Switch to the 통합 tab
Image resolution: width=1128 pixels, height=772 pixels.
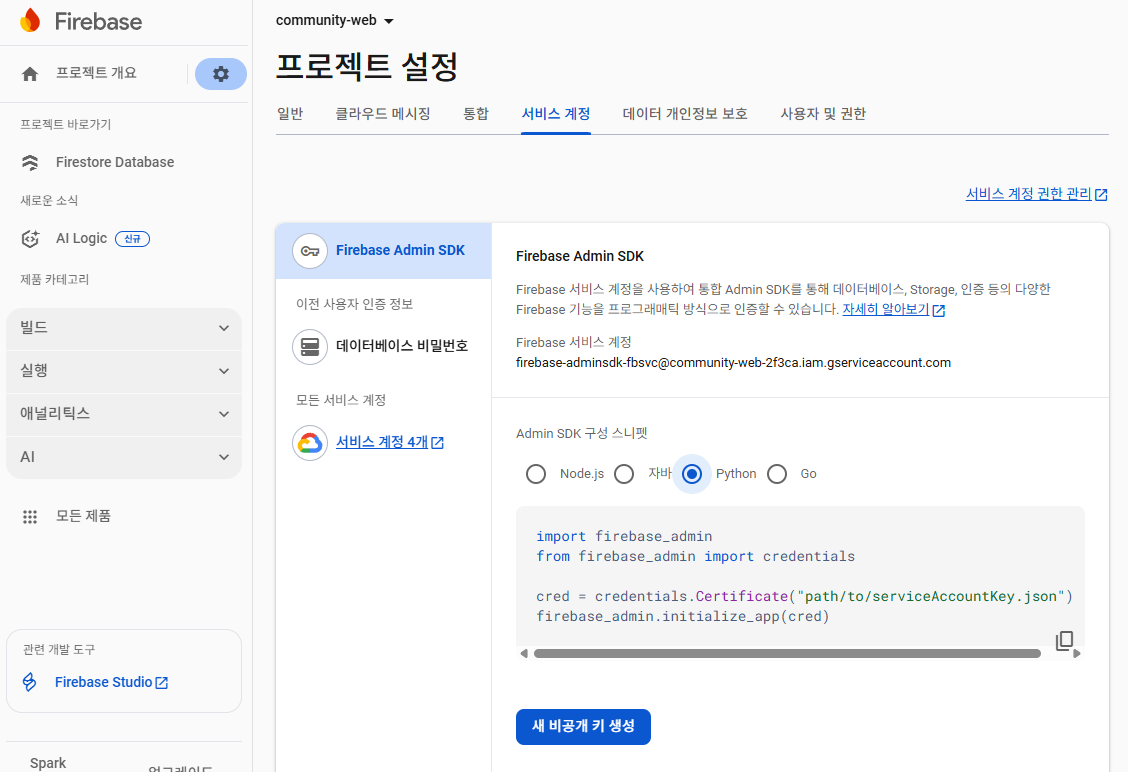point(476,114)
